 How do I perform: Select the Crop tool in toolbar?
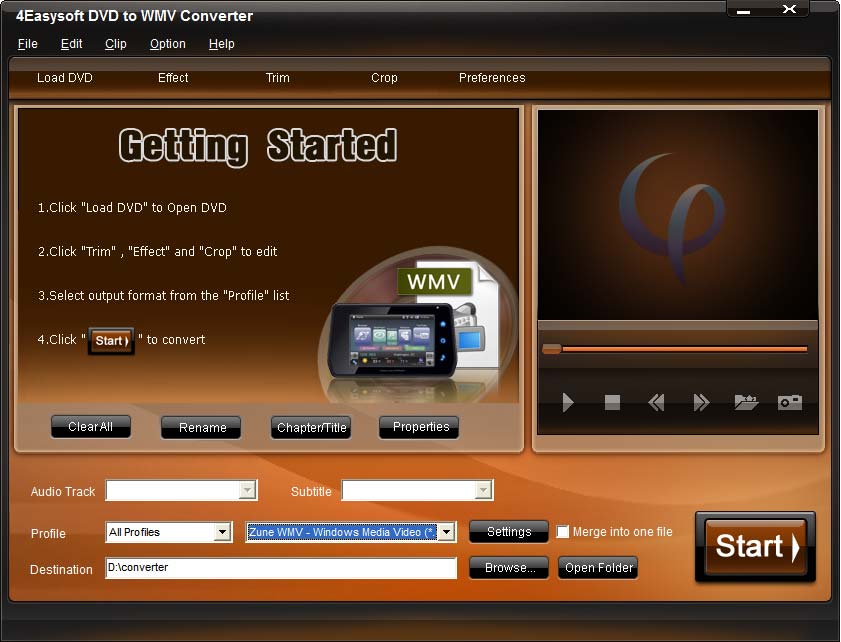tap(384, 78)
